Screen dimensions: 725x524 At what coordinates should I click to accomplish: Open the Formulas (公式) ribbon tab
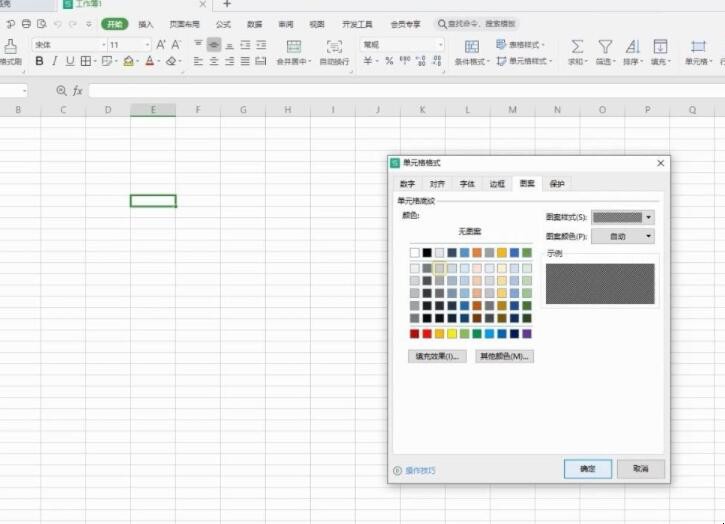tap(223, 24)
